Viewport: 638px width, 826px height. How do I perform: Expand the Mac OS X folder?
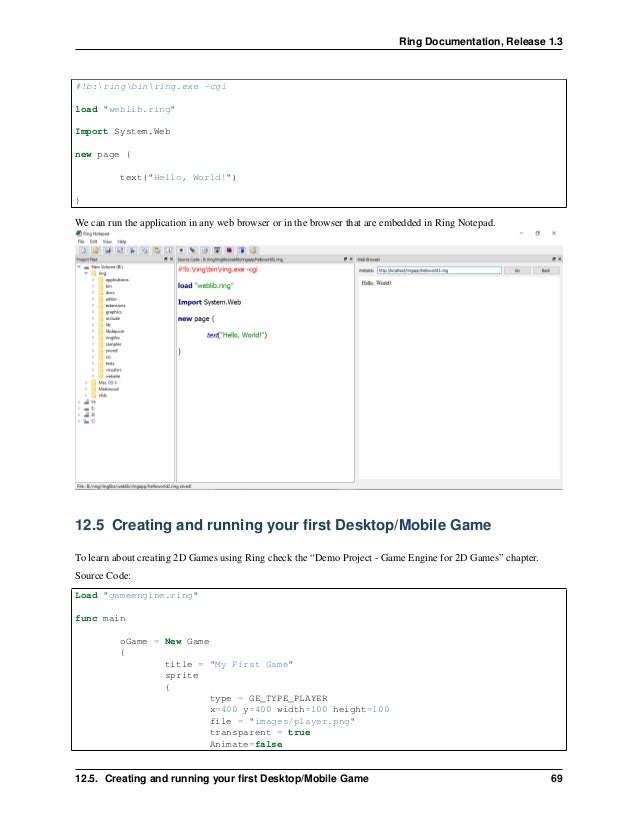(86, 382)
